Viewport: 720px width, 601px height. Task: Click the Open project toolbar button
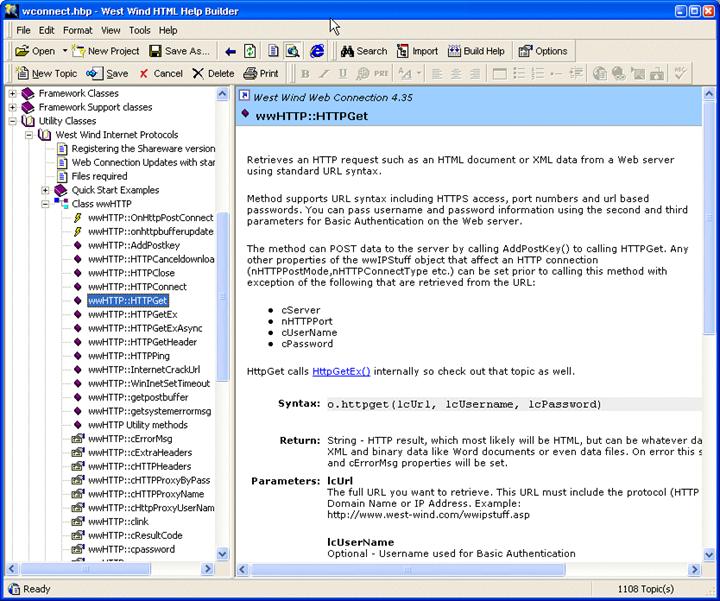(x=35, y=51)
